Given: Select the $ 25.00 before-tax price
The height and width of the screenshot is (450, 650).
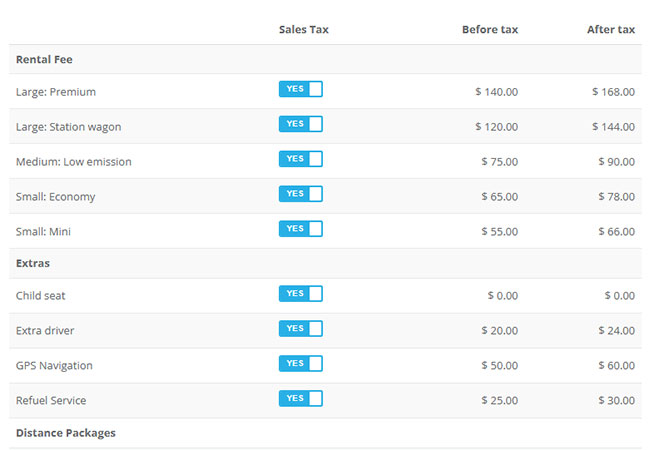Looking at the screenshot, I should pyautogui.click(x=500, y=401).
